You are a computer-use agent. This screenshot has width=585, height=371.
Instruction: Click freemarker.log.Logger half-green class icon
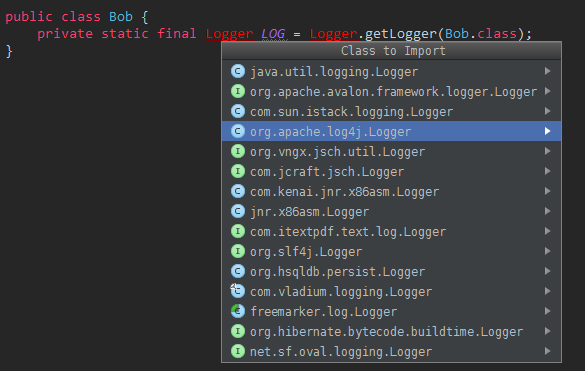pyautogui.click(x=238, y=311)
